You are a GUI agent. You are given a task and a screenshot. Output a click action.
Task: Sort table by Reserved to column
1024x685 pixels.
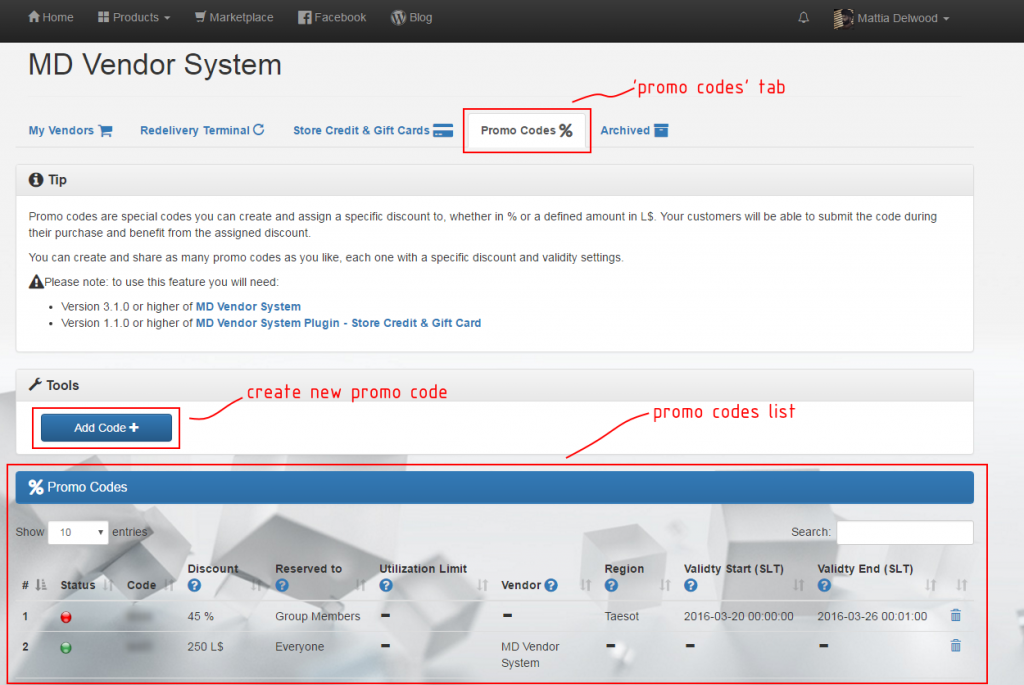(x=361, y=585)
